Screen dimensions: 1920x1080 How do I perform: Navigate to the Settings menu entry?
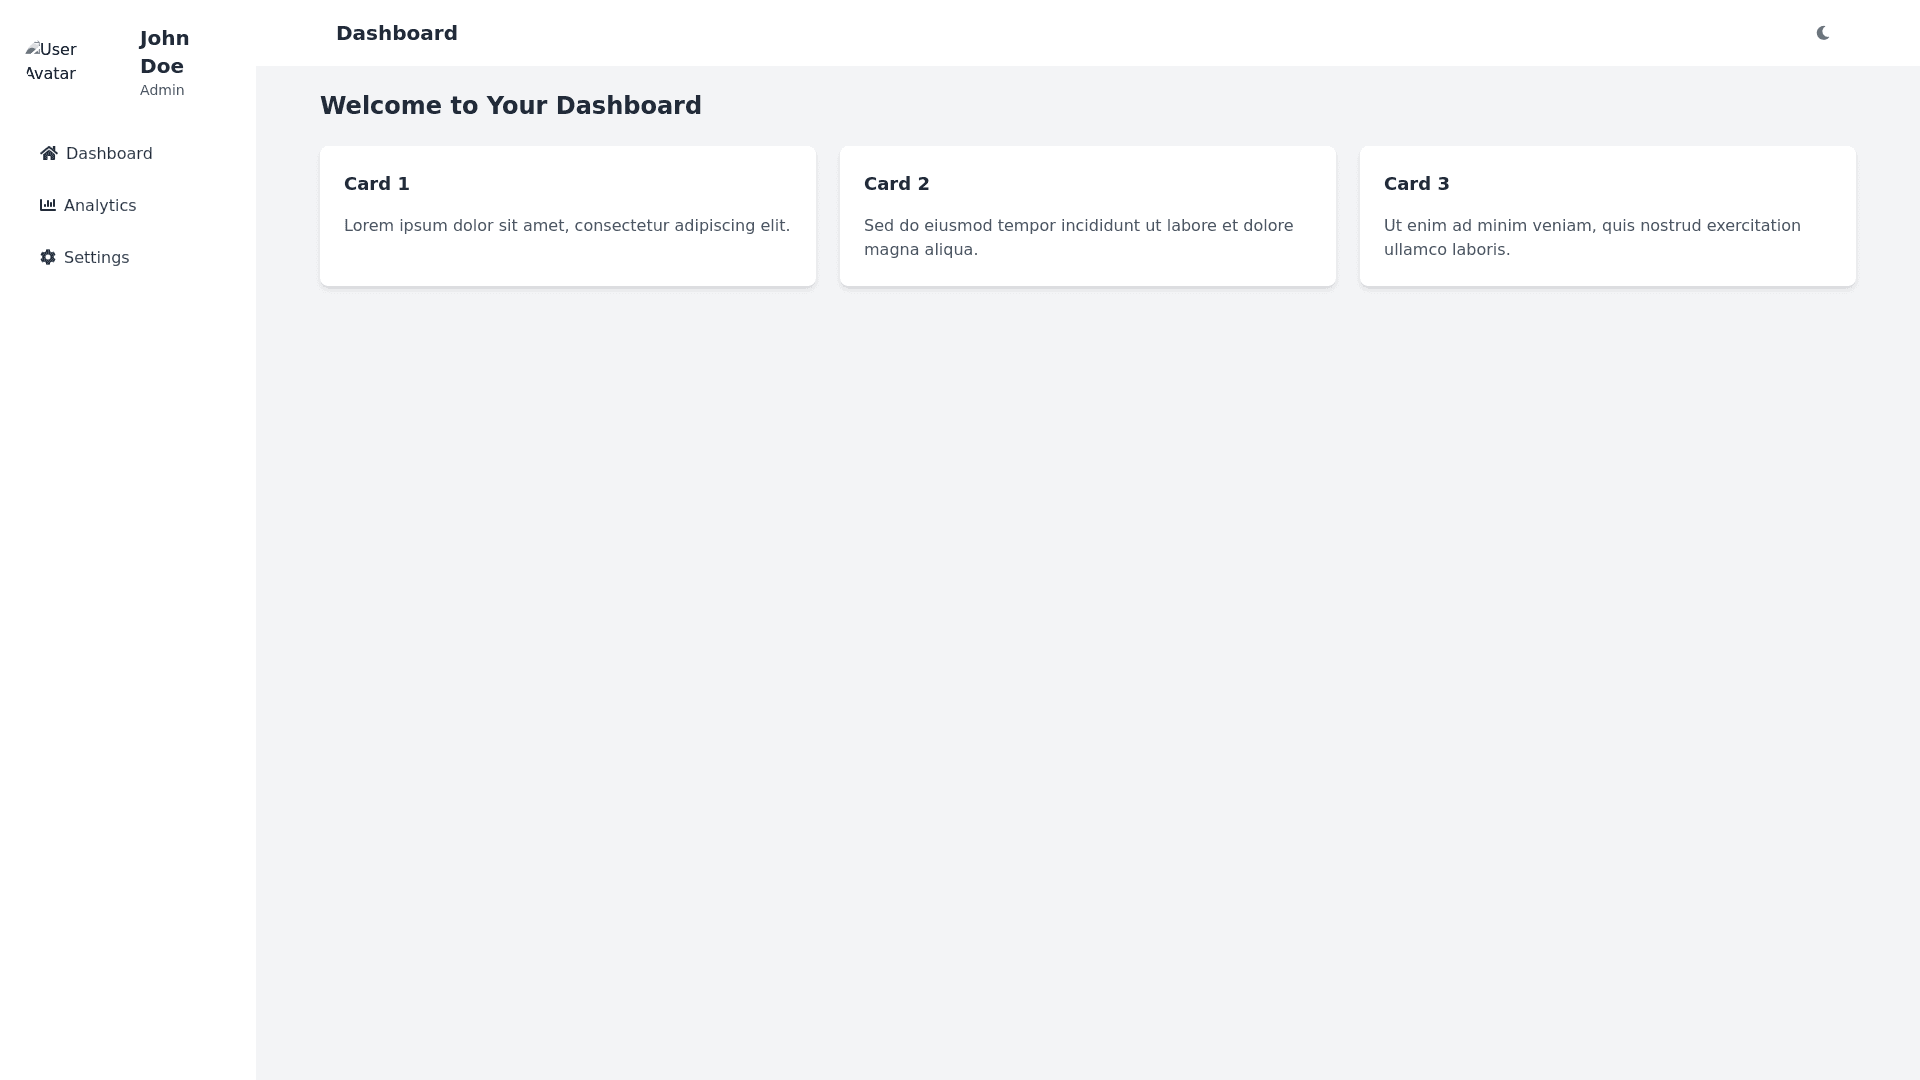[x=96, y=257]
